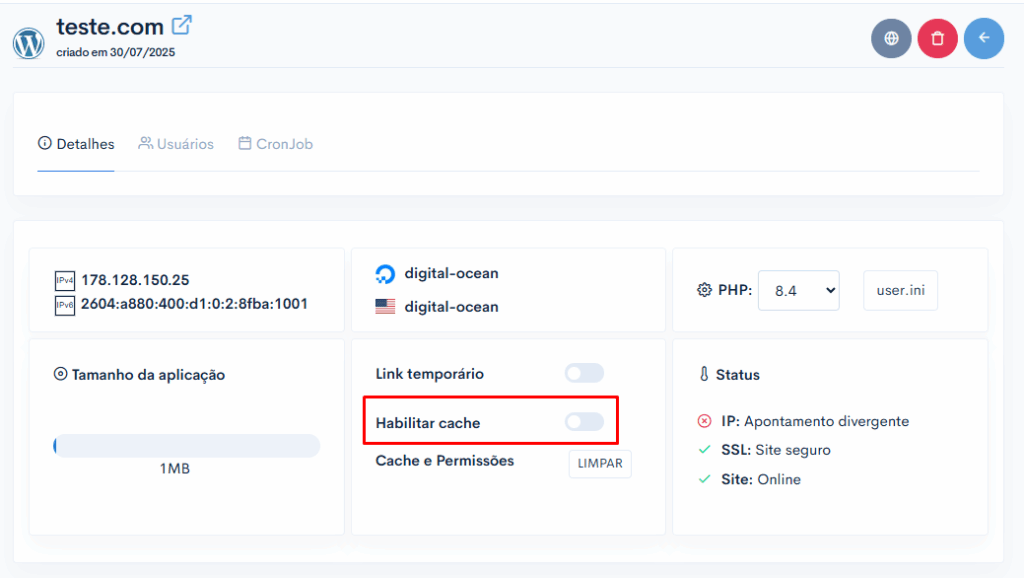Screen dimensions: 1024x578
Task: Click the PHP gear icon
Action: tap(704, 290)
